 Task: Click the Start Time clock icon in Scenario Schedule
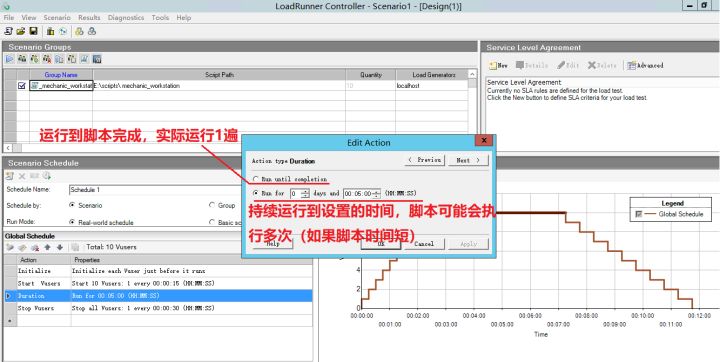click(x=46, y=176)
